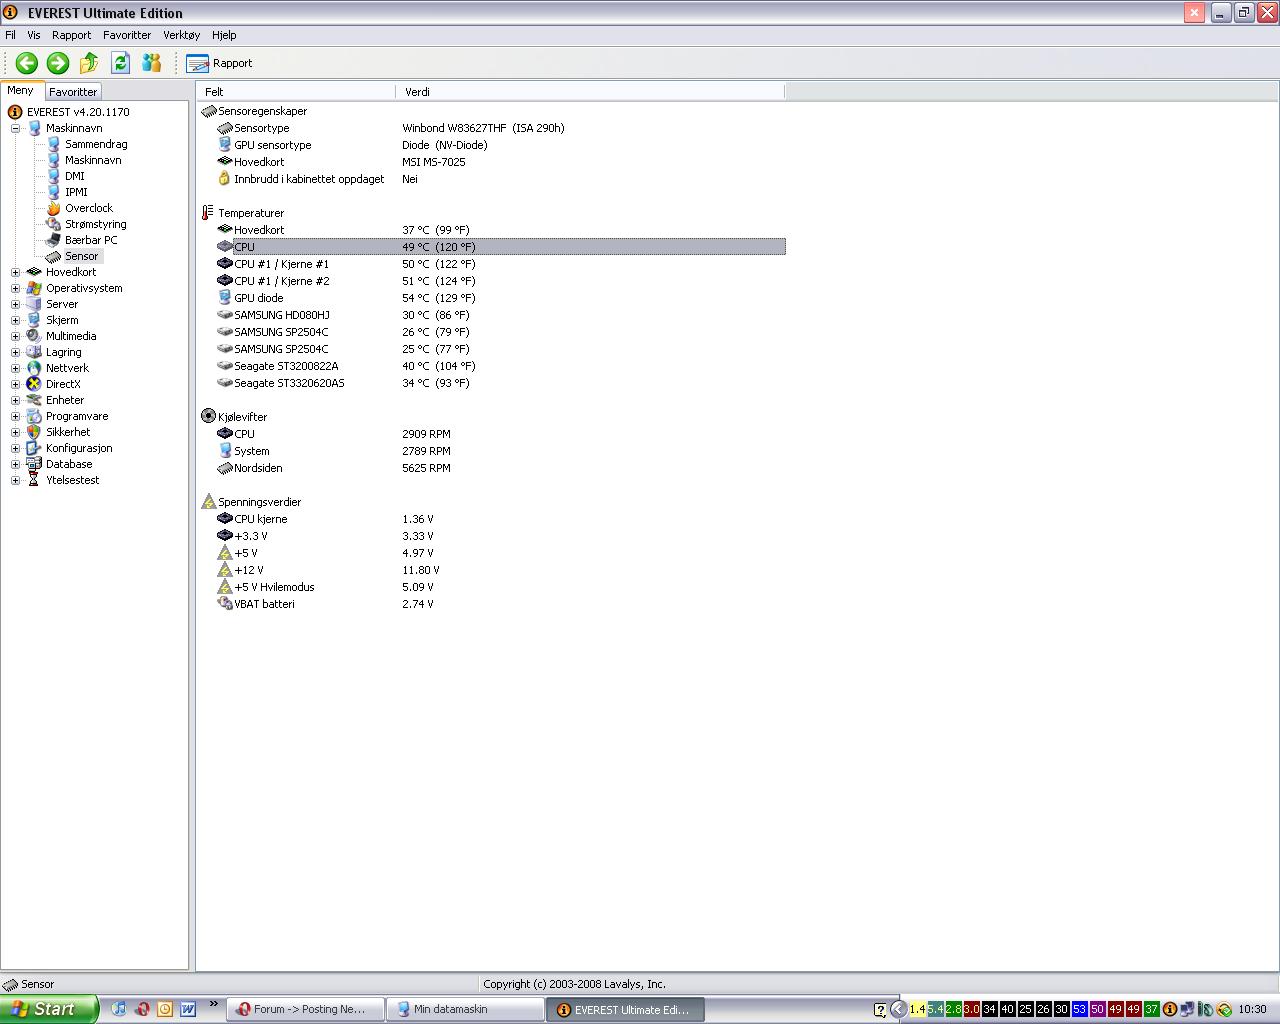Expand the Operativsystem tree node
The width and height of the screenshot is (1280, 1024).
[x=15, y=288]
